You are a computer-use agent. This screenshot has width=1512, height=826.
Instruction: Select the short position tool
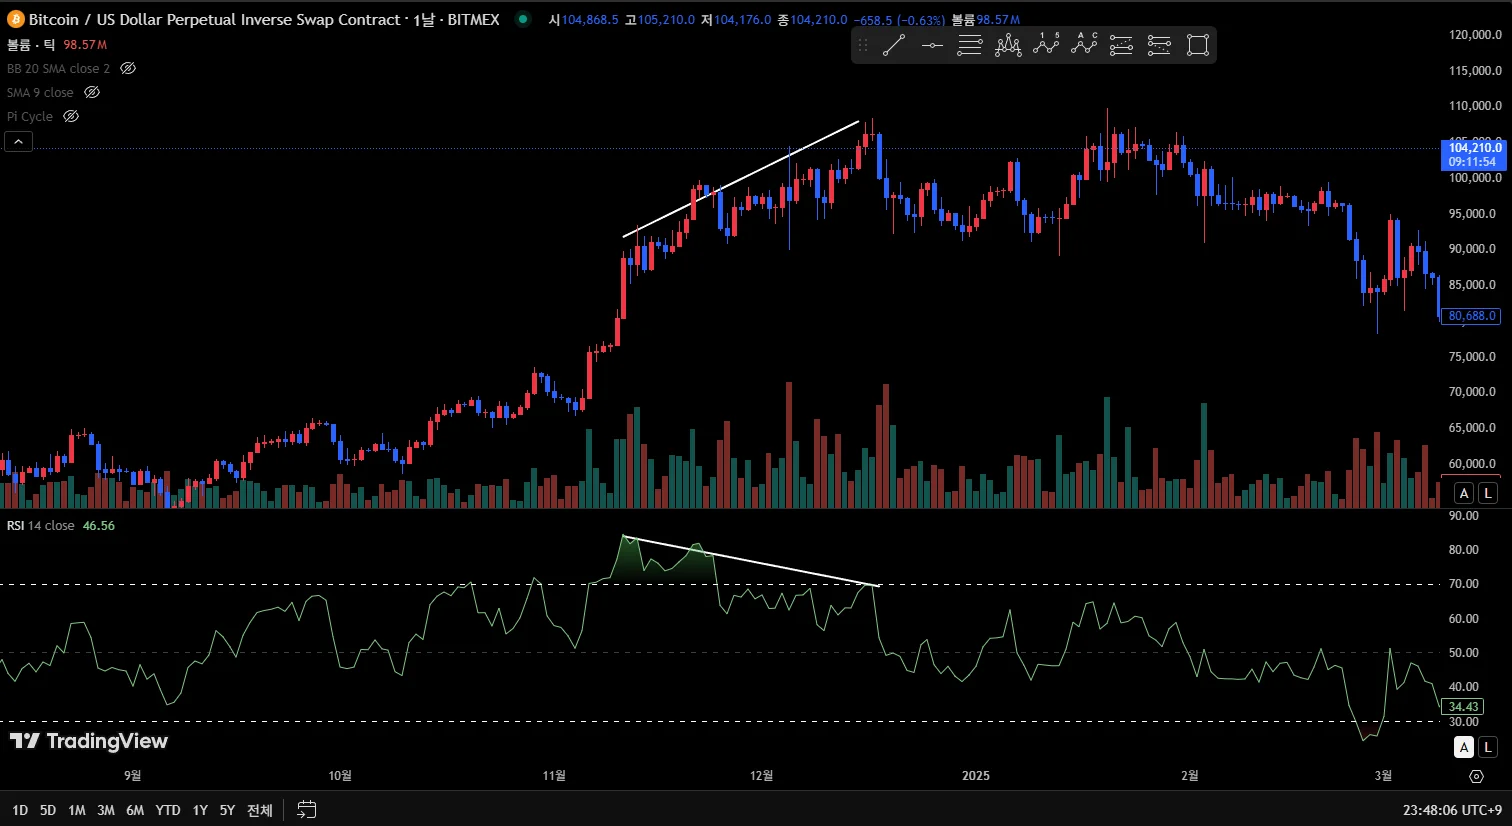(1159, 45)
